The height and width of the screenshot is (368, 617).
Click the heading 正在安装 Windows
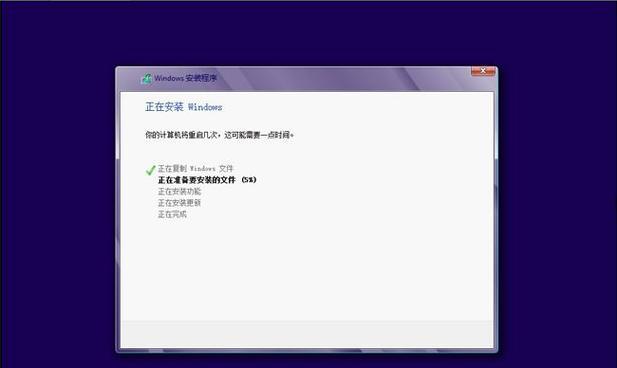point(184,107)
